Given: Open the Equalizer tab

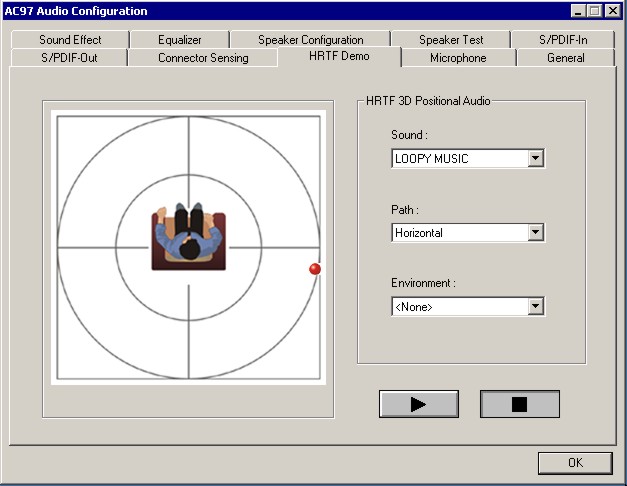Looking at the screenshot, I should coord(180,40).
